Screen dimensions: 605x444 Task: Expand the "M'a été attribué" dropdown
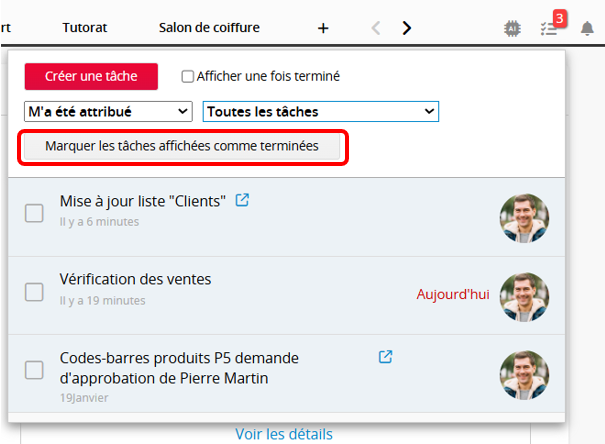(x=108, y=111)
